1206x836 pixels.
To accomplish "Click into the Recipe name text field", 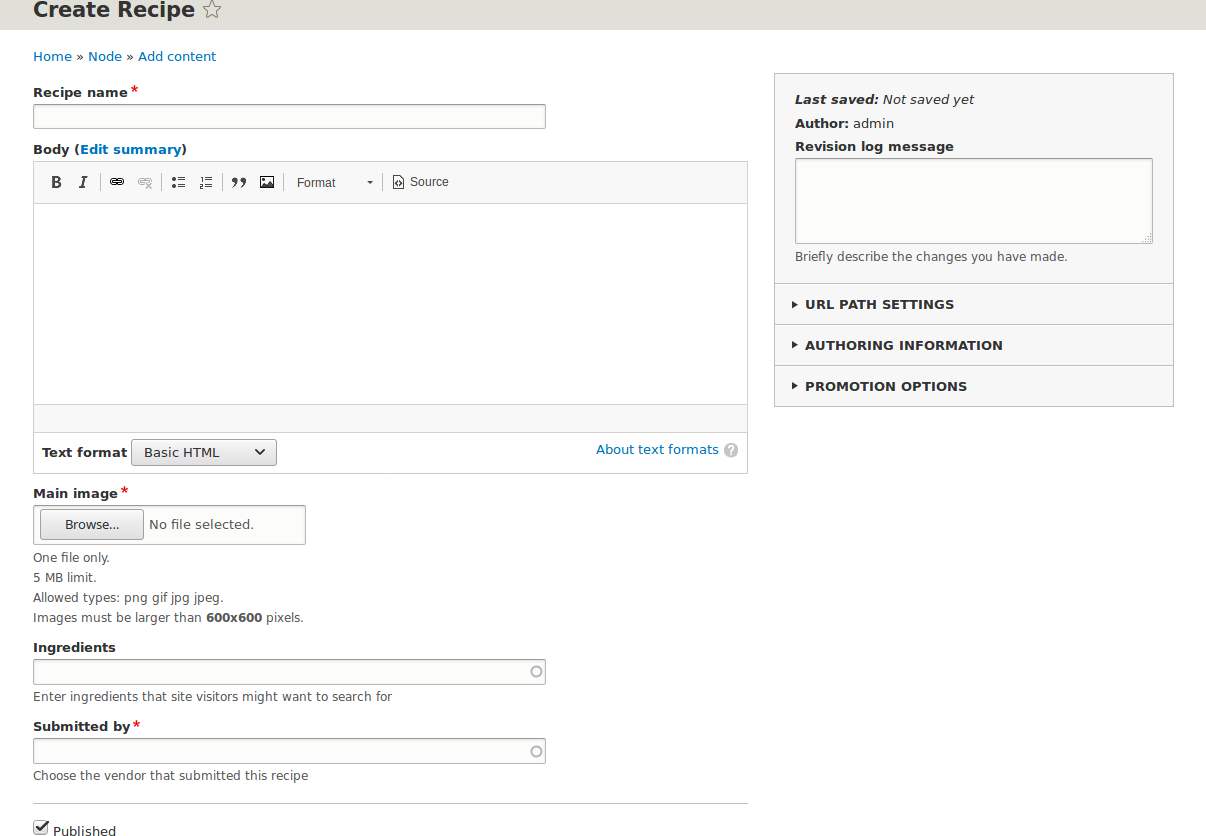I will click(289, 117).
